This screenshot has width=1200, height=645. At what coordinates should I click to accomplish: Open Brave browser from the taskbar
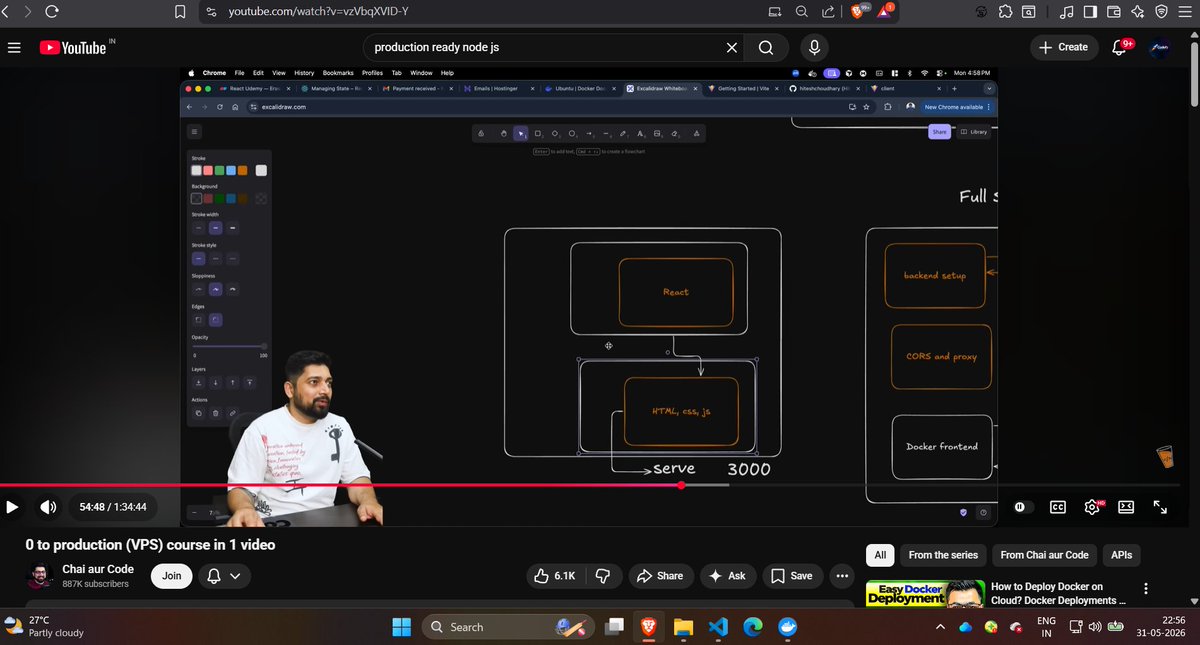pos(648,627)
